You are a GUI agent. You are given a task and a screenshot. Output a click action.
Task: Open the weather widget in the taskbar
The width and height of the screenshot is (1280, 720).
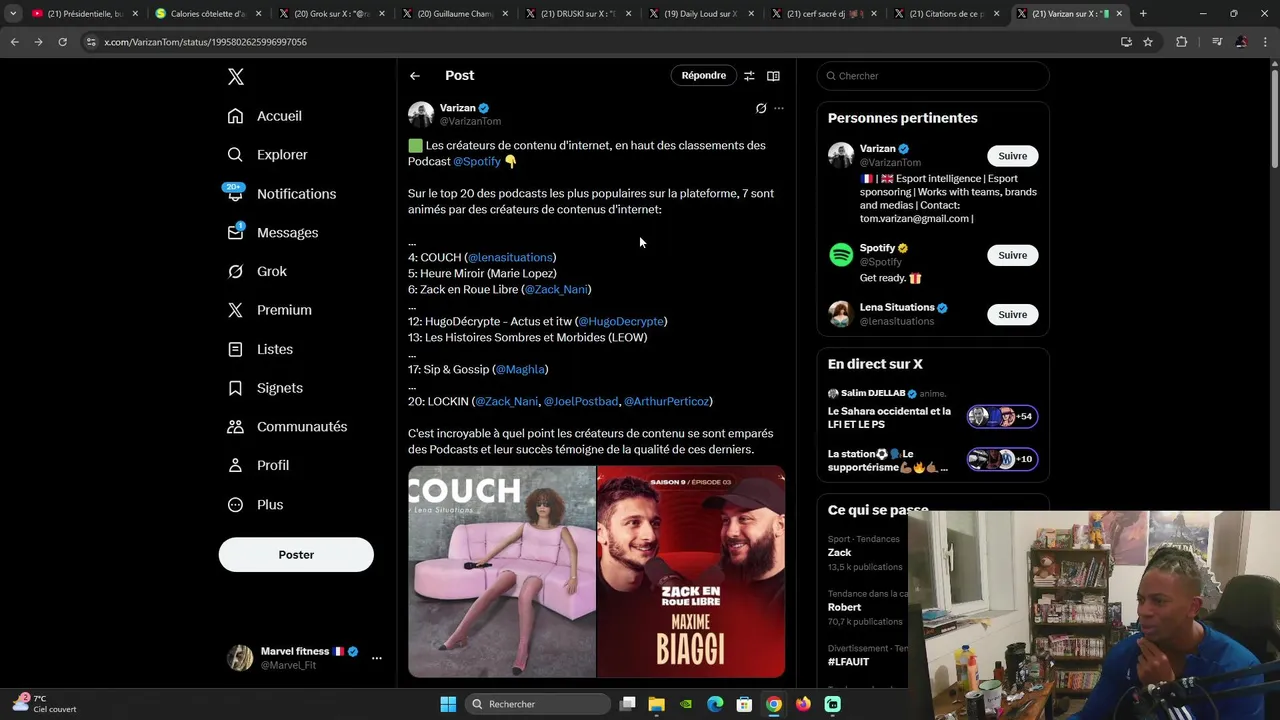coord(45,704)
